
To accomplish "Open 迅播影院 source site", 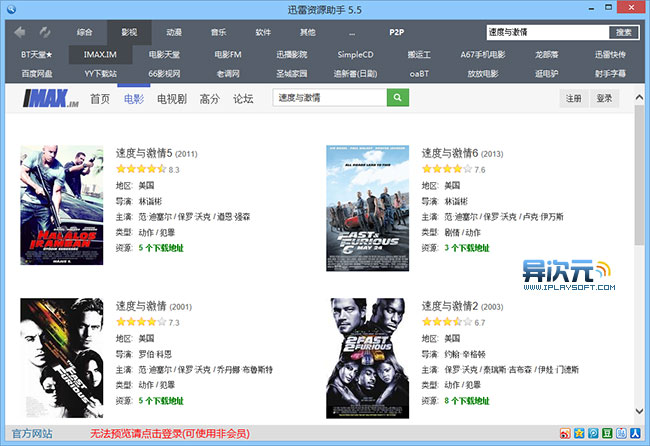I will pyautogui.click(x=292, y=54).
